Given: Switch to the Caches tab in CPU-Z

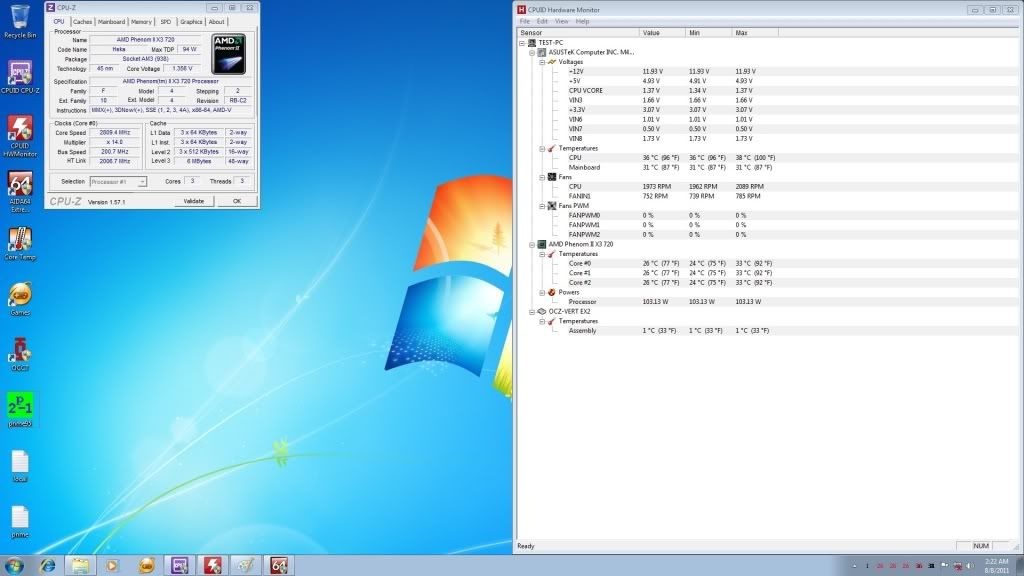Looking at the screenshot, I should (82, 22).
